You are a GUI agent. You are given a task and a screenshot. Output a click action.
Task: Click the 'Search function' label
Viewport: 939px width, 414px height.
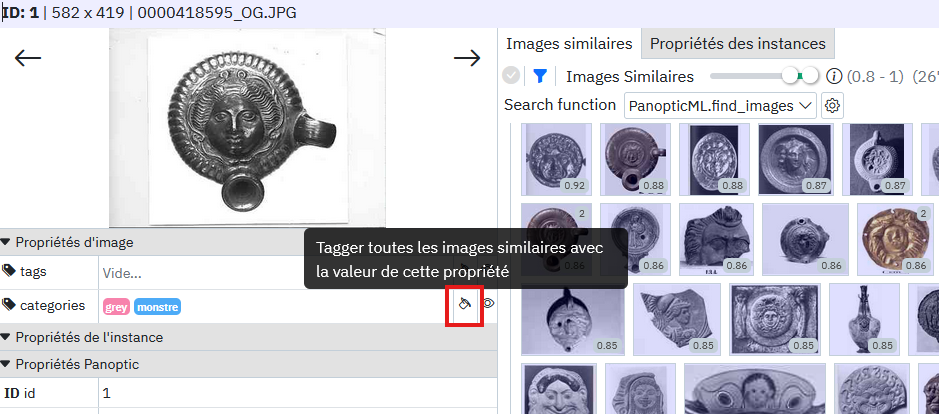(x=560, y=105)
